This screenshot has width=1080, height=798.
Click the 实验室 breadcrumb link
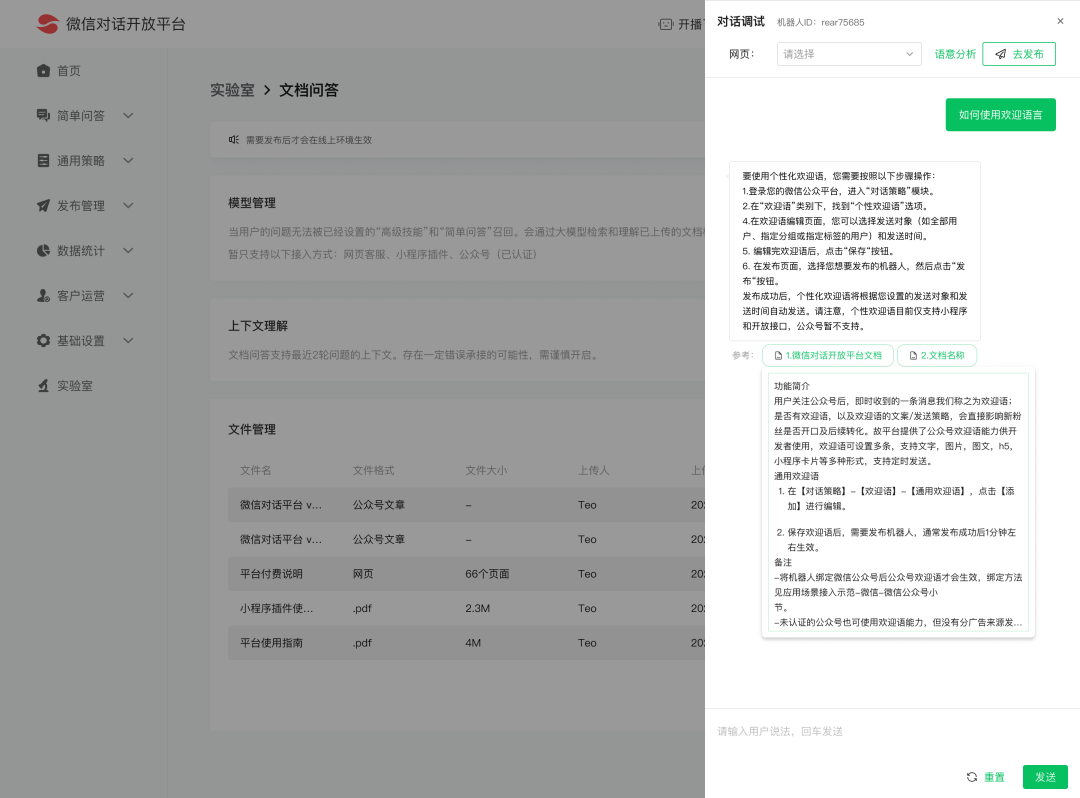232,90
